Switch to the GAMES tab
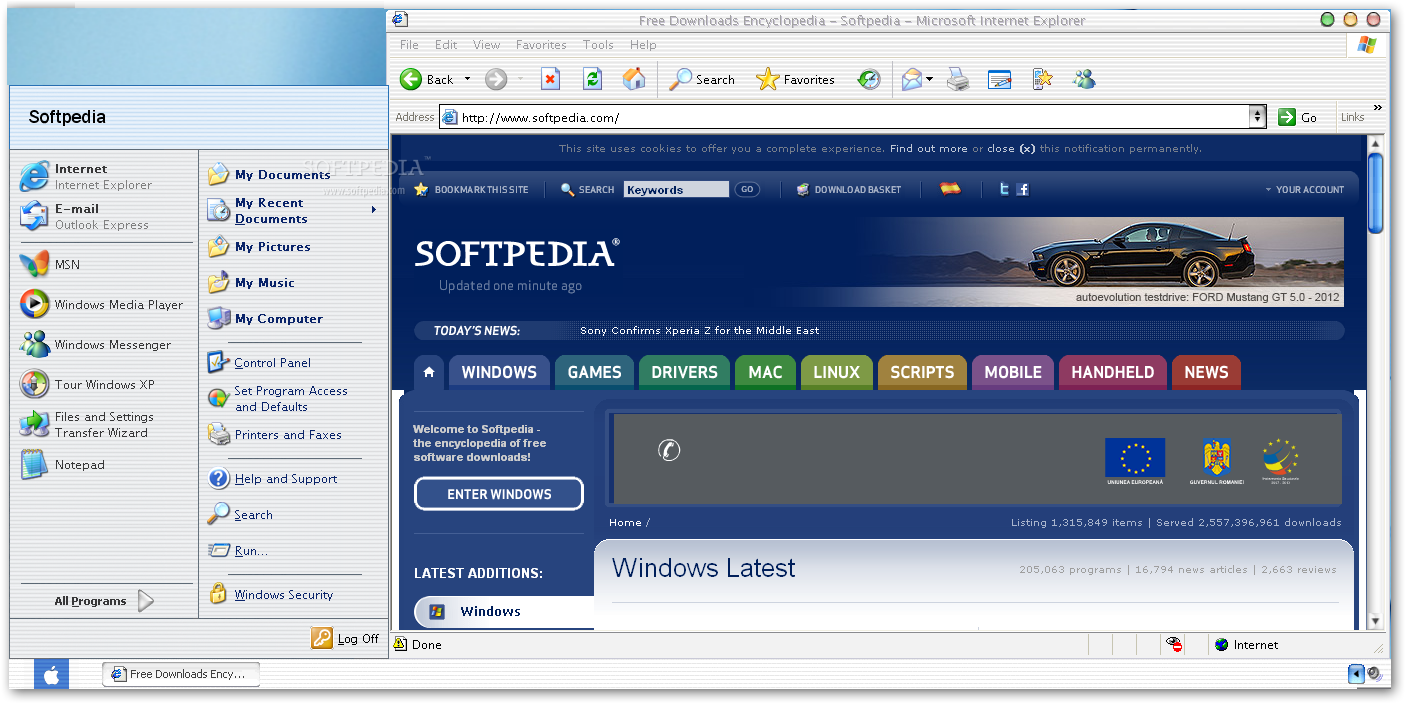Viewport: 1406px width, 704px height. pos(595,372)
